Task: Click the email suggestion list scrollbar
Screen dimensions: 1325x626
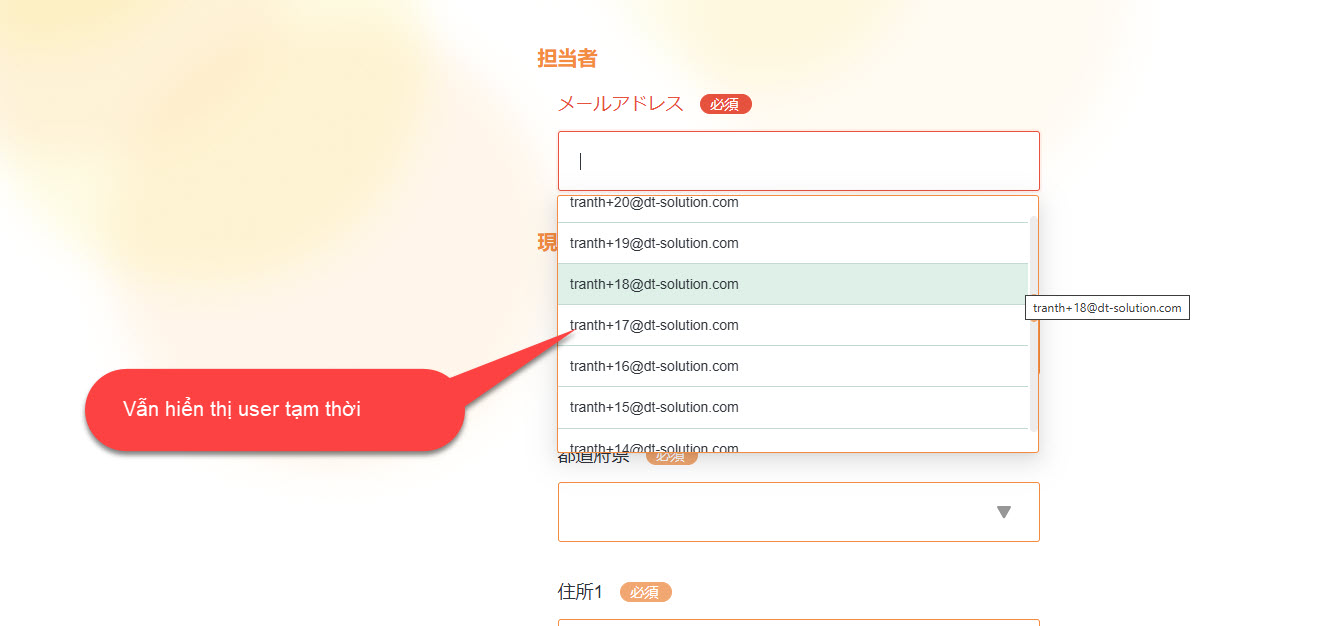Action: pyautogui.click(x=1033, y=320)
